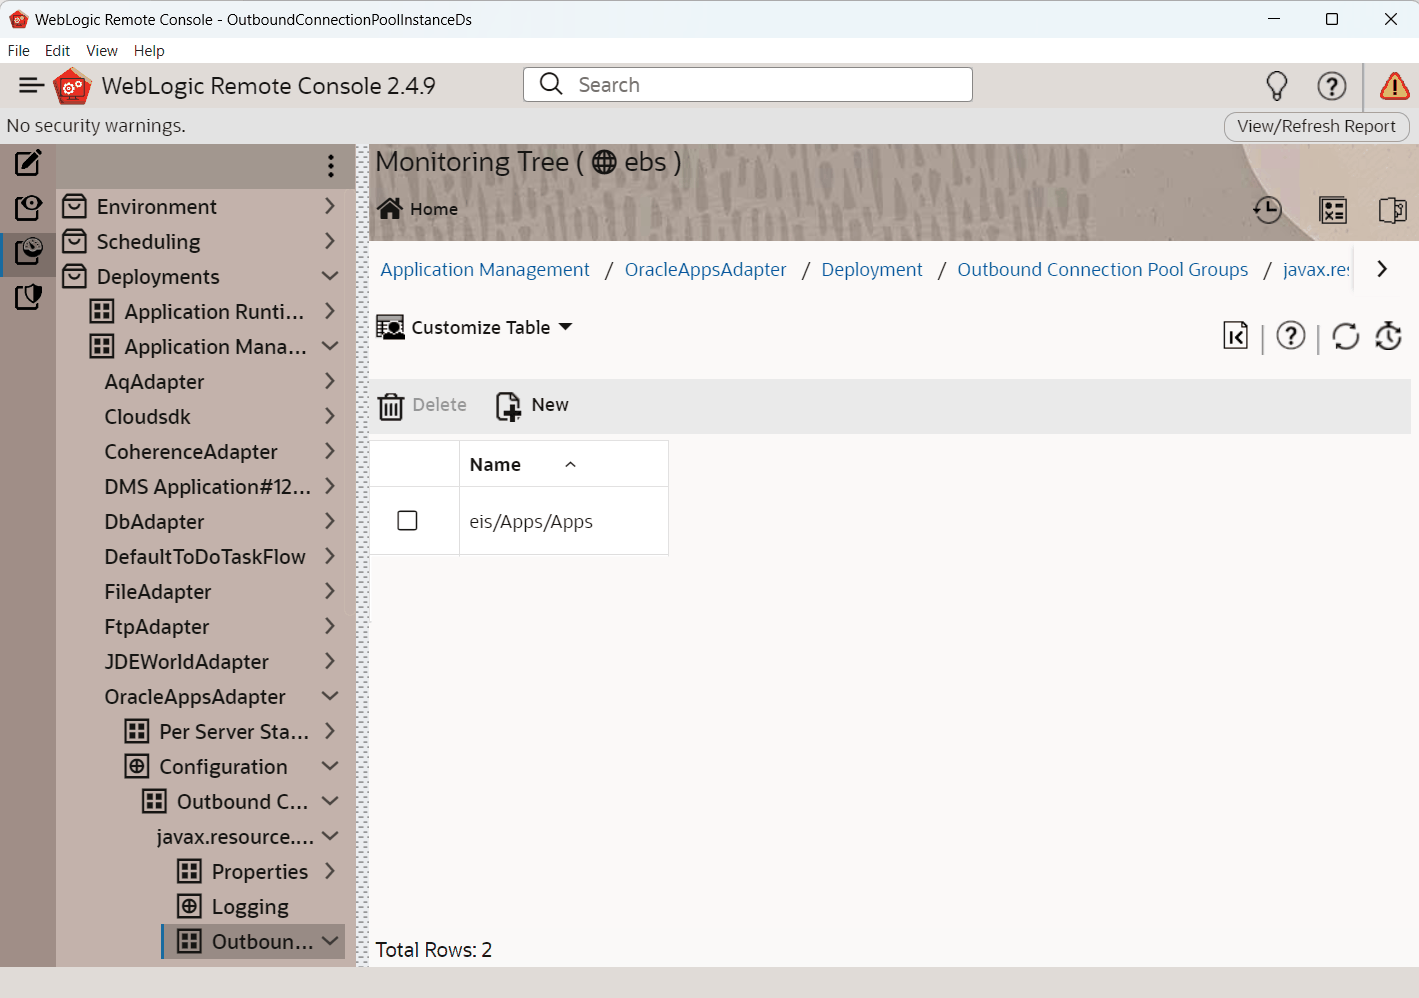
Task: Select the CoherenceAdapter tree item
Action: coord(191,452)
